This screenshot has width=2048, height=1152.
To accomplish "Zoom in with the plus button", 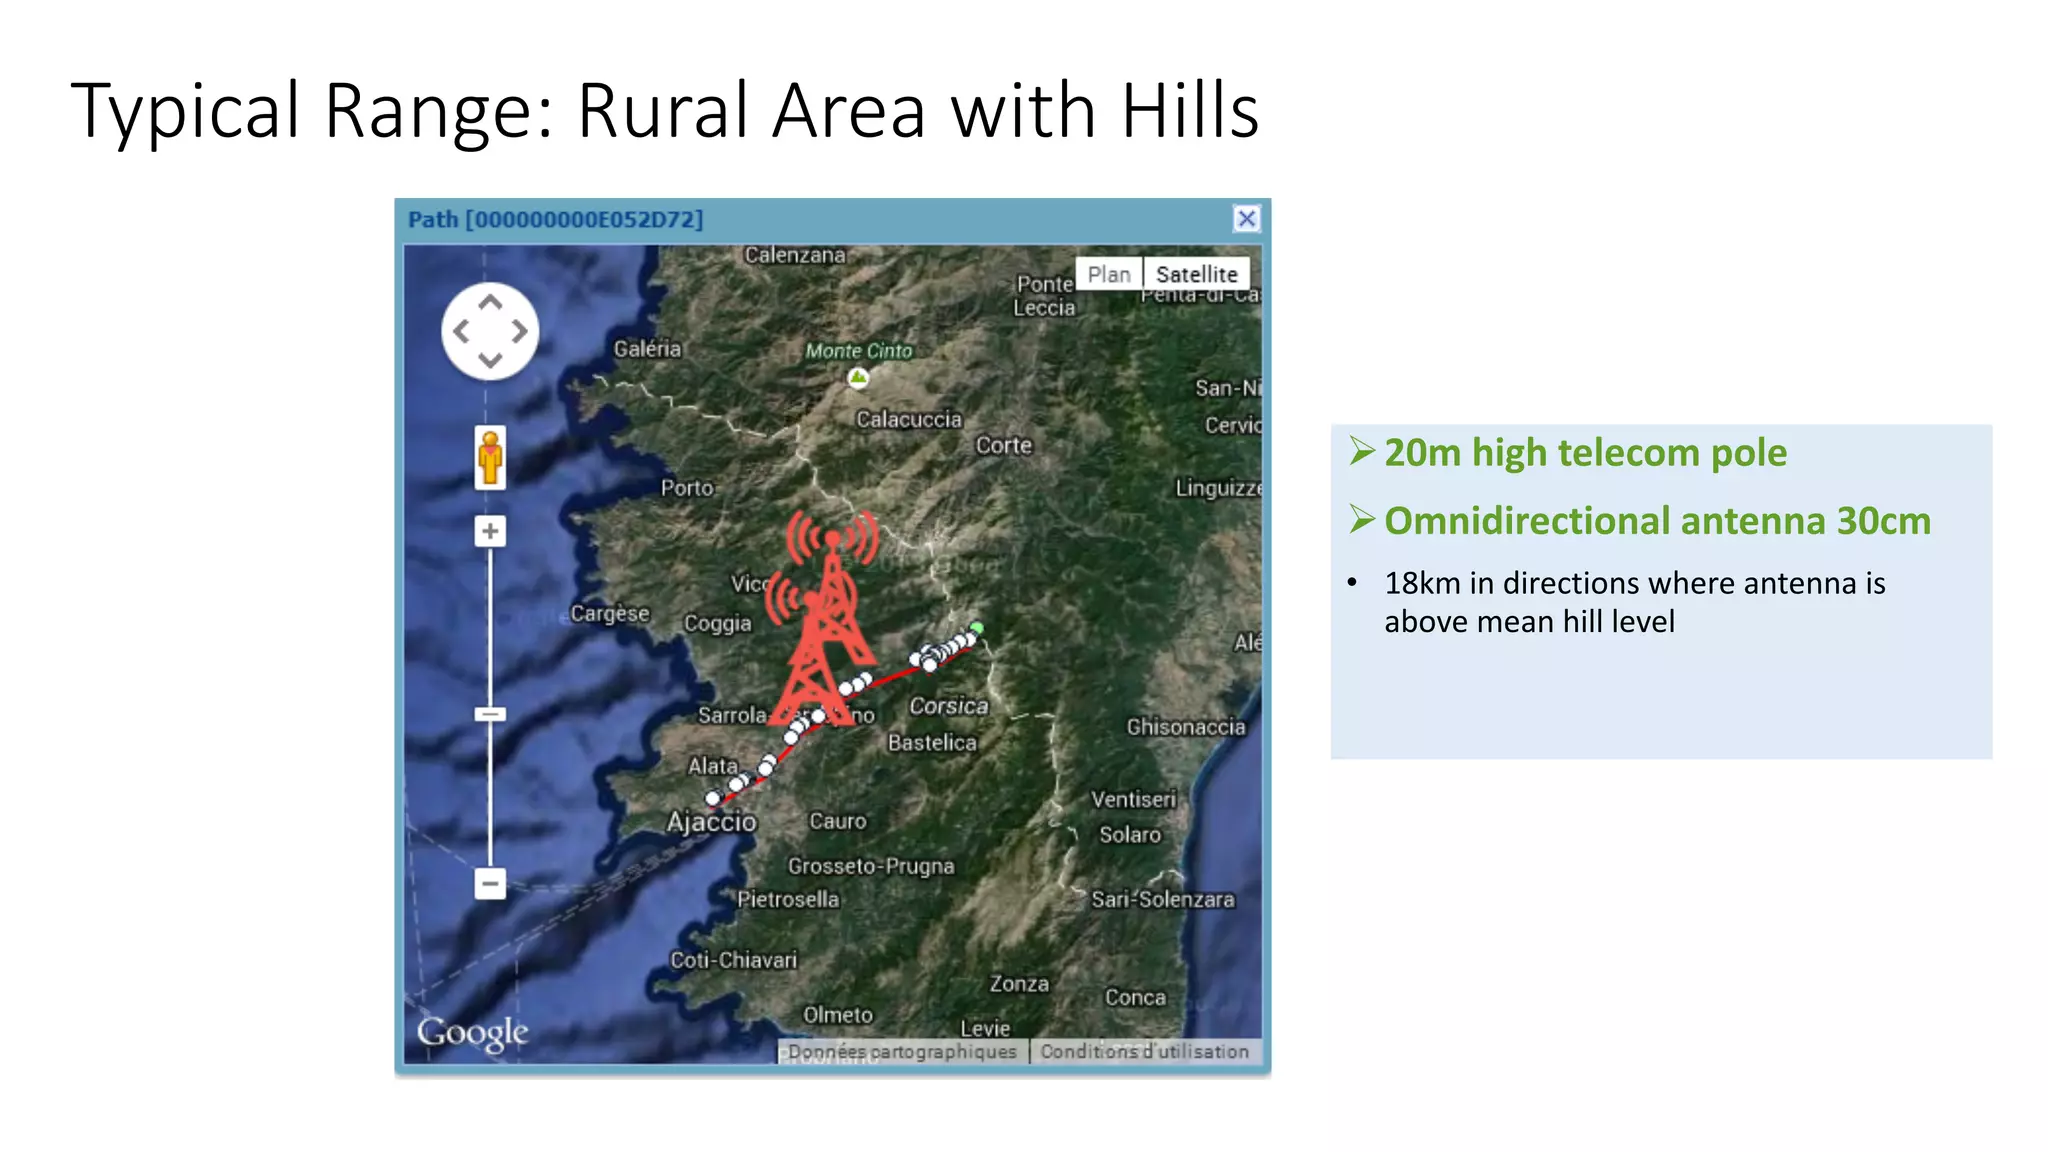I will [x=490, y=531].
